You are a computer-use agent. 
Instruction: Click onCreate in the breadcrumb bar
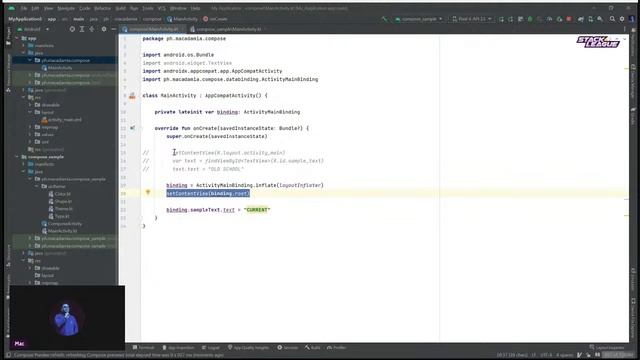(215, 19)
